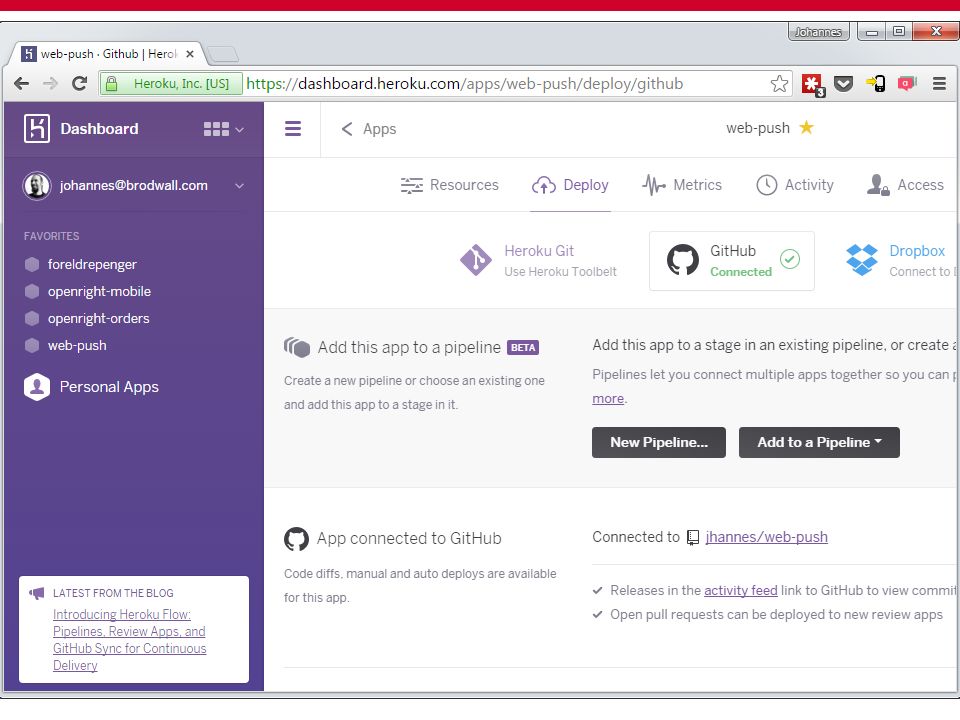Click the Pocket extension icon
Viewport: 960px width, 720px height.
[x=844, y=83]
